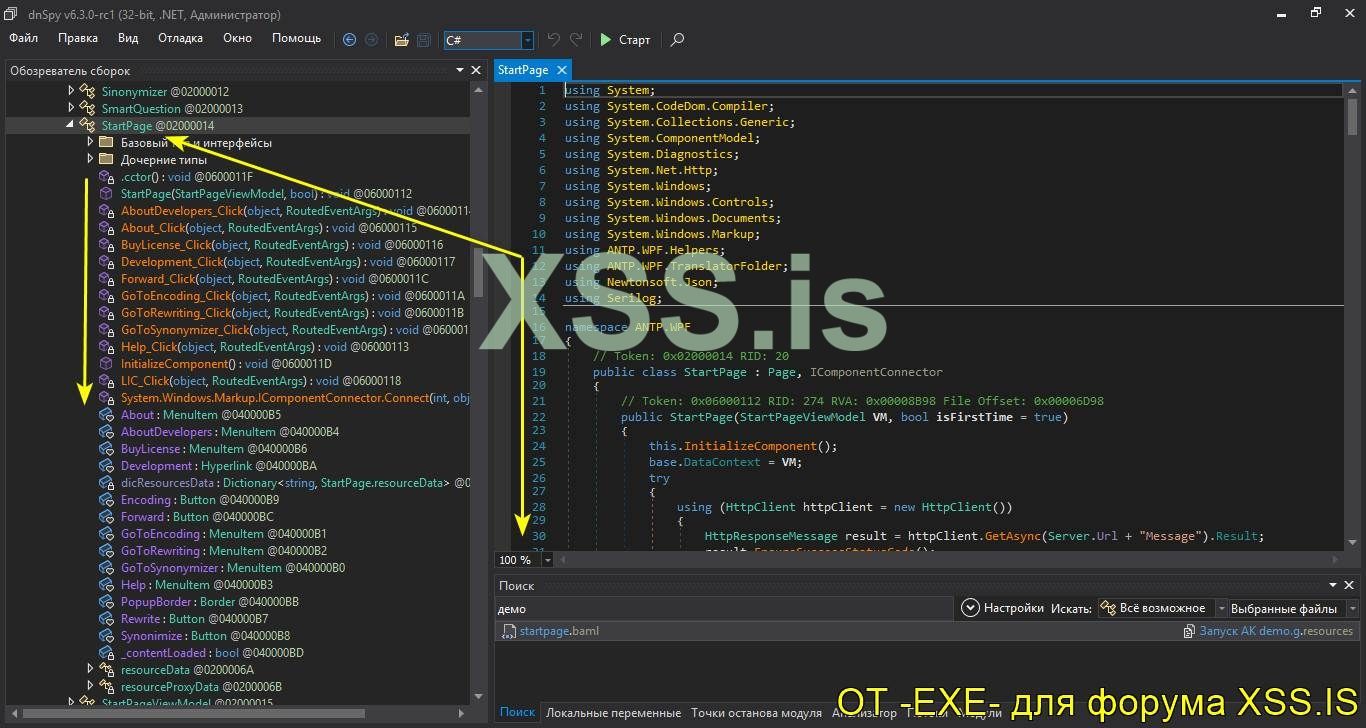The image size is (1366, 728).
Task: Open the Файл menu
Action: 24,38
